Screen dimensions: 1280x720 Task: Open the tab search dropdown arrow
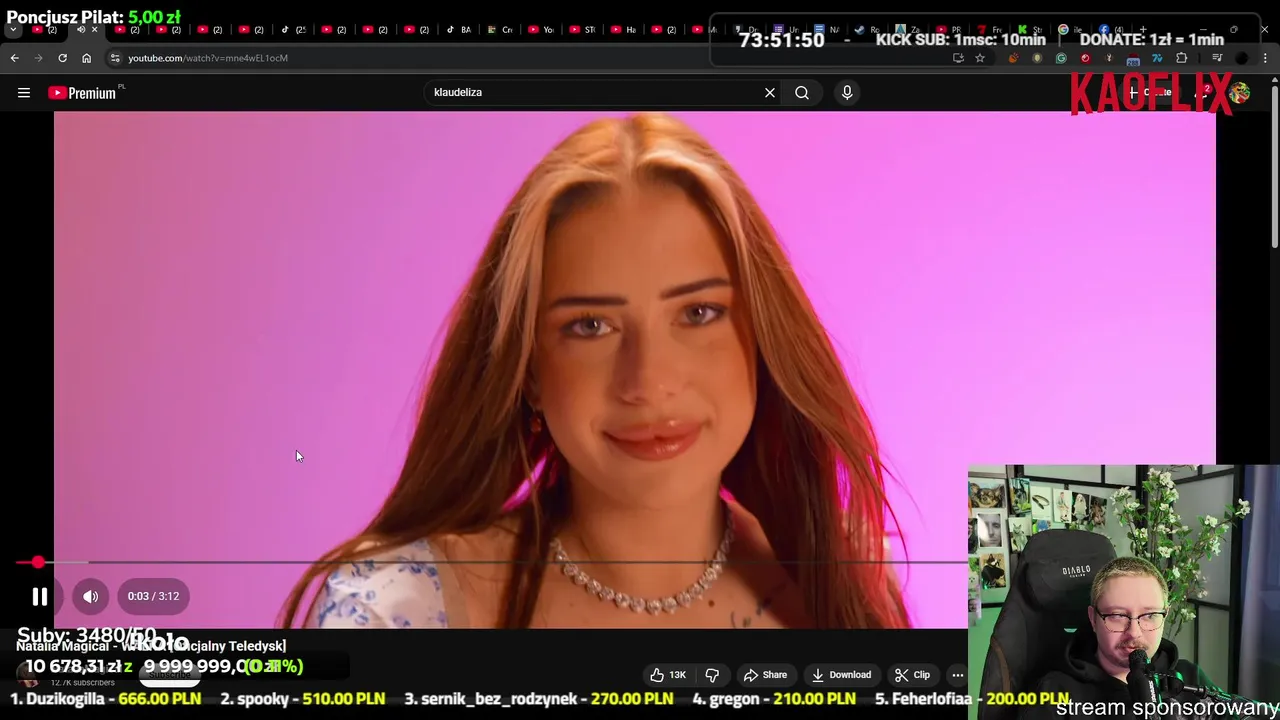[13, 30]
